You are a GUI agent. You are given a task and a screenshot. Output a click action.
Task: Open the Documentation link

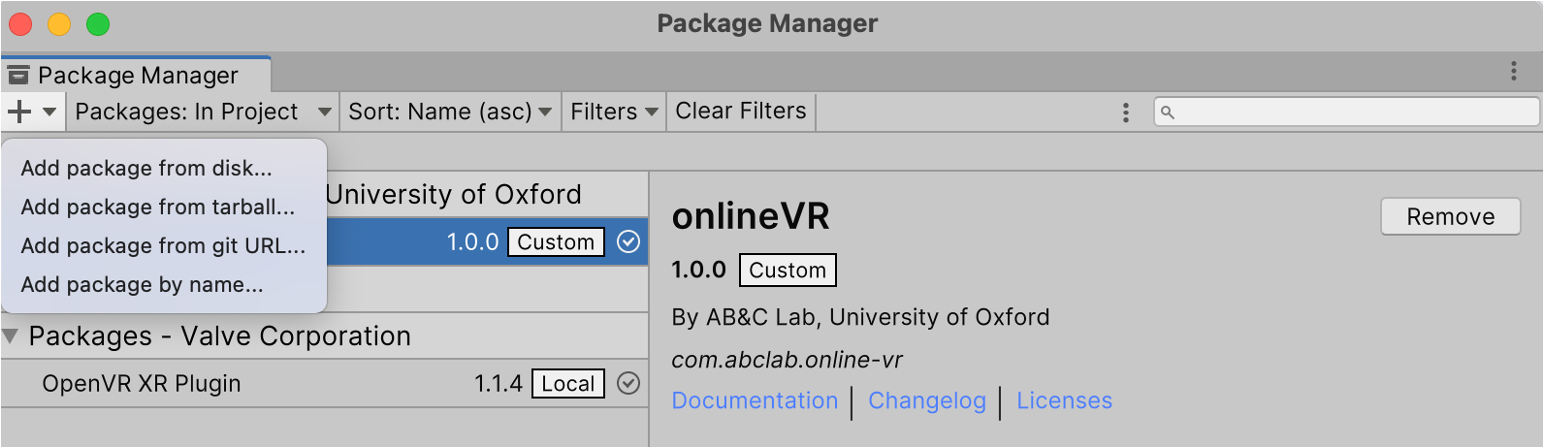point(755,401)
